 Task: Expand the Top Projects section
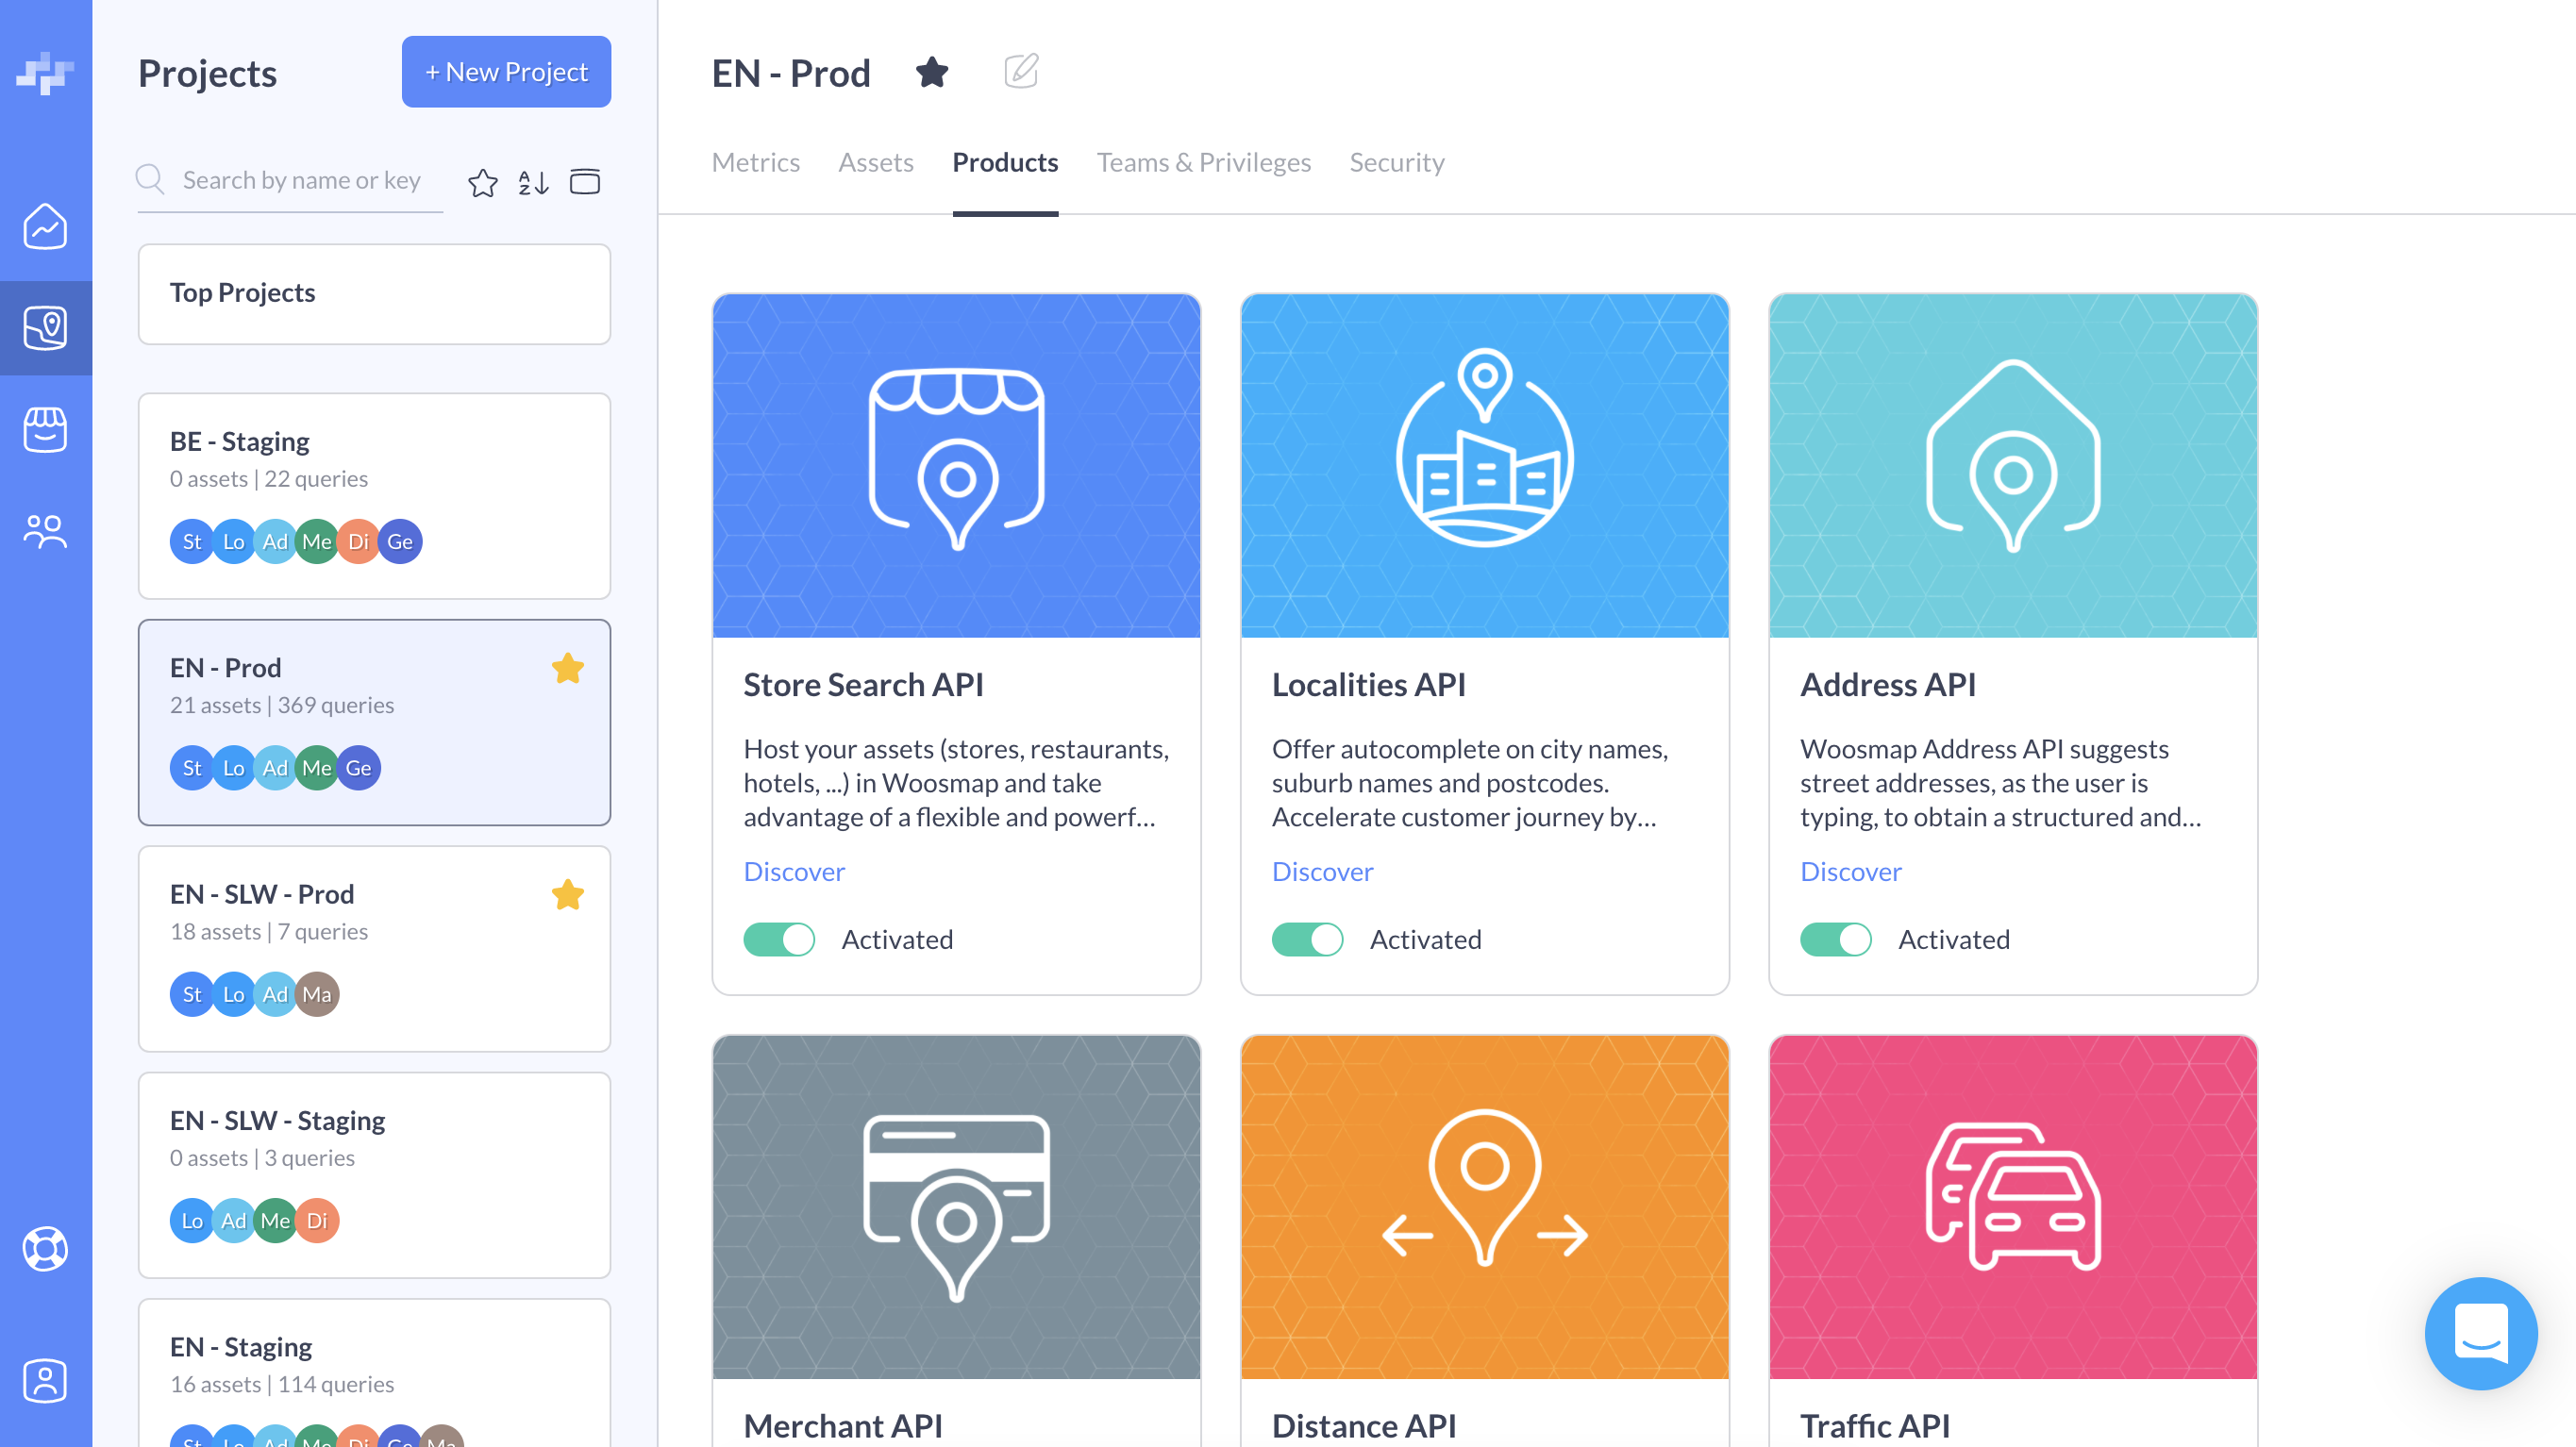coord(374,293)
